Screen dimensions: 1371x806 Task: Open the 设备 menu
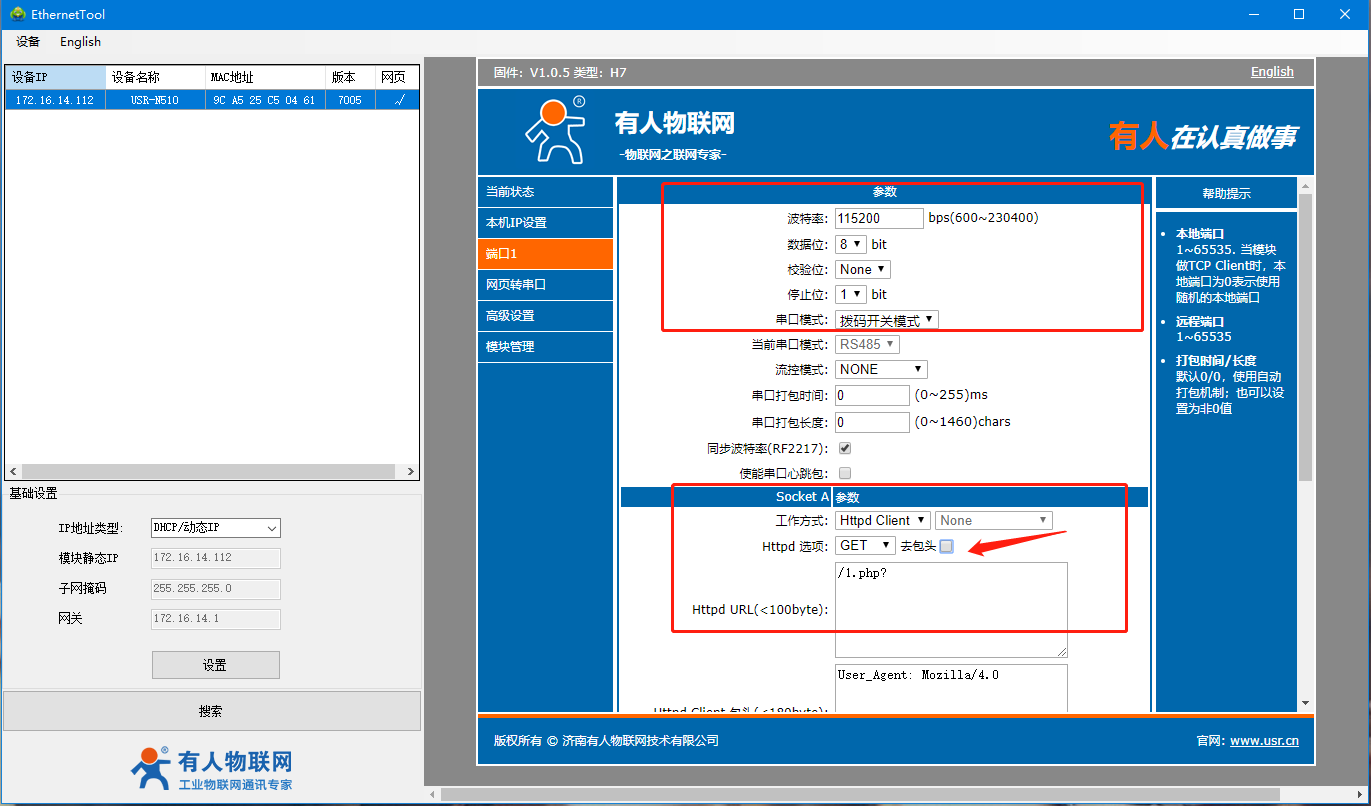point(28,42)
